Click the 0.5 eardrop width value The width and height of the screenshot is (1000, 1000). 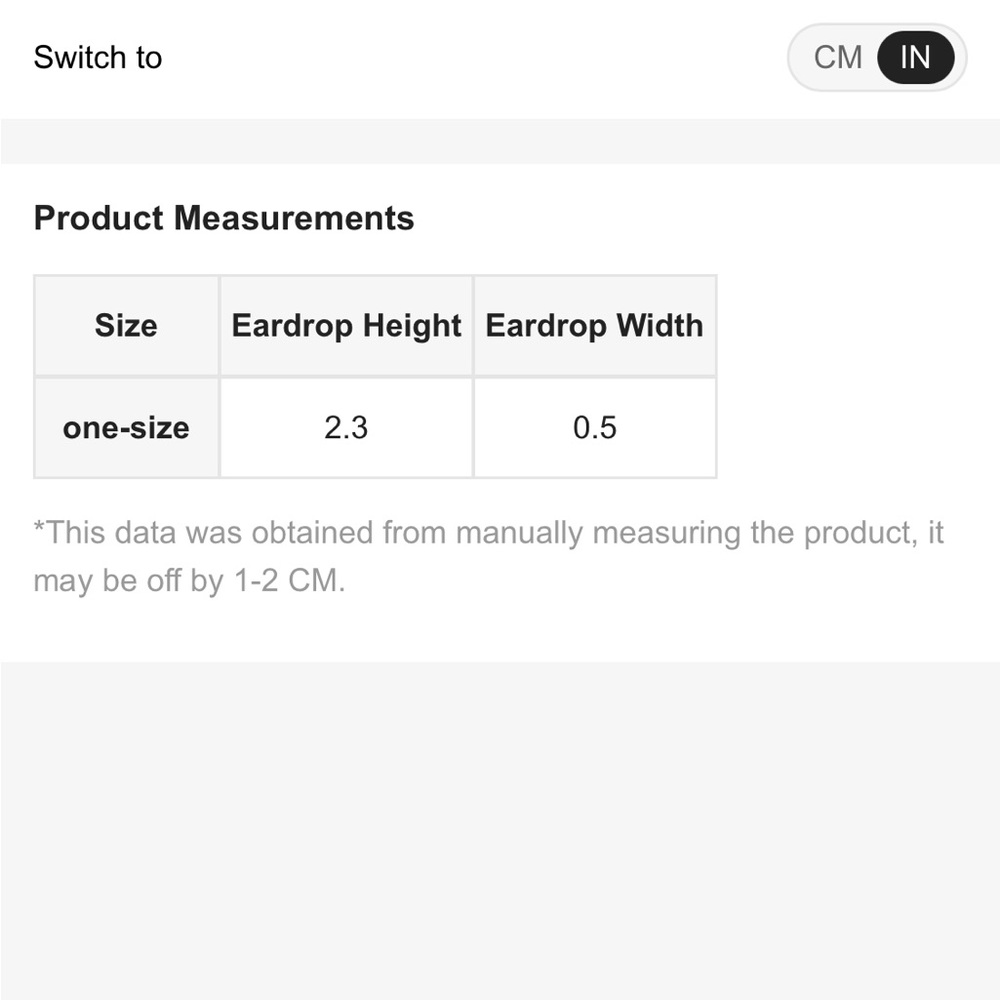[x=594, y=428]
